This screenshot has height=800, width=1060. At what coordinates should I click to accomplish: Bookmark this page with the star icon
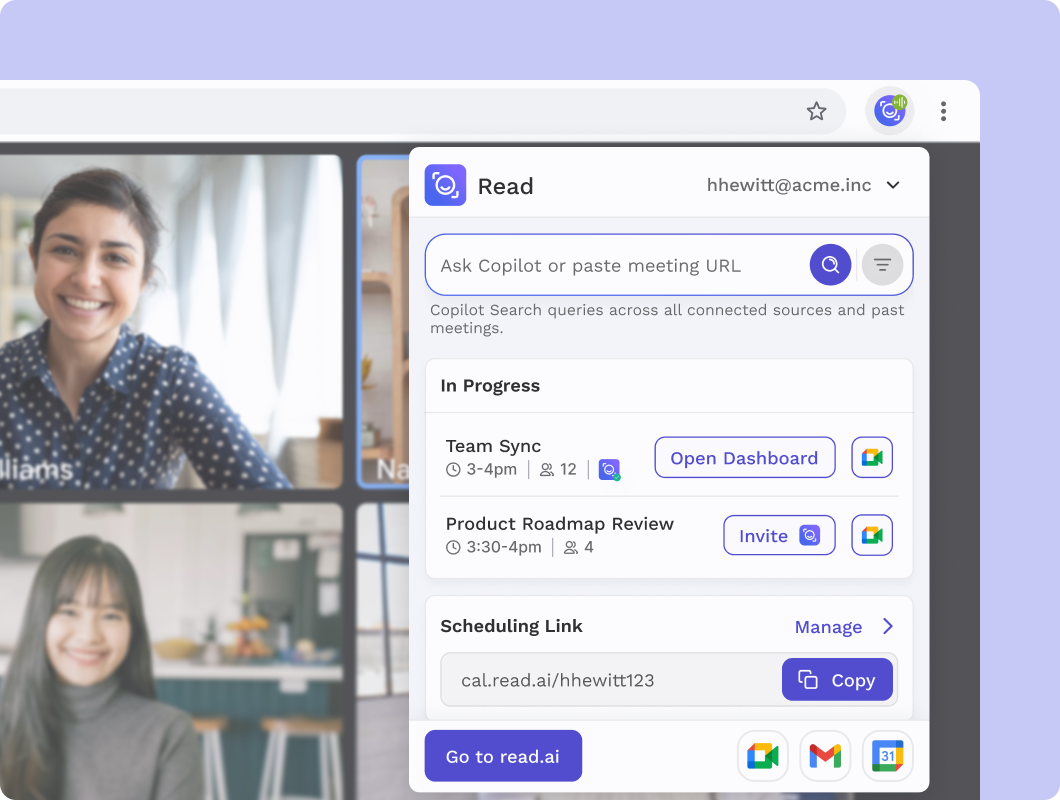816,111
